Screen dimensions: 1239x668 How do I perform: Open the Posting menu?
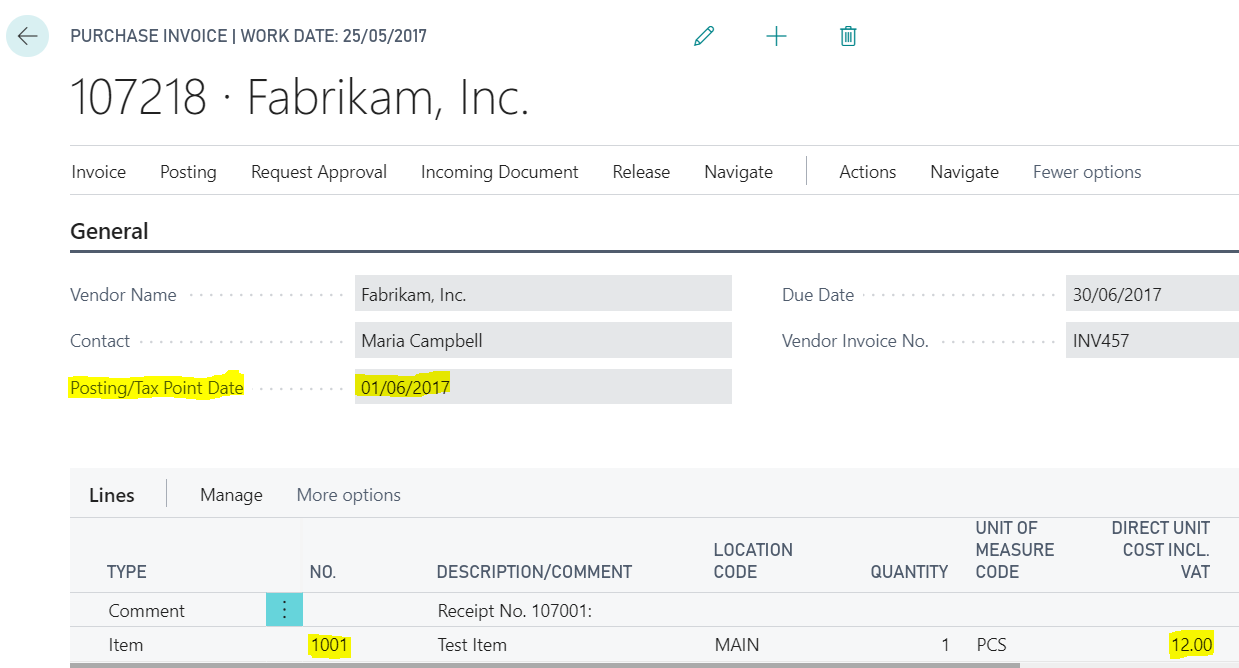pyautogui.click(x=188, y=172)
